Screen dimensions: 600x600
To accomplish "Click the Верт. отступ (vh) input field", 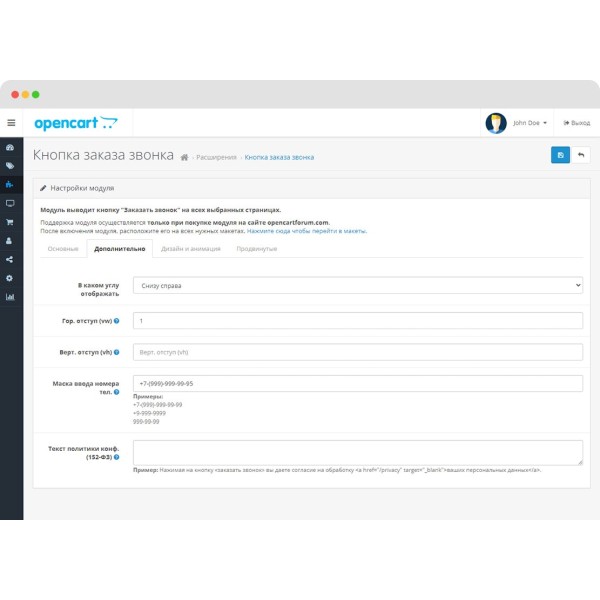I will [358, 352].
